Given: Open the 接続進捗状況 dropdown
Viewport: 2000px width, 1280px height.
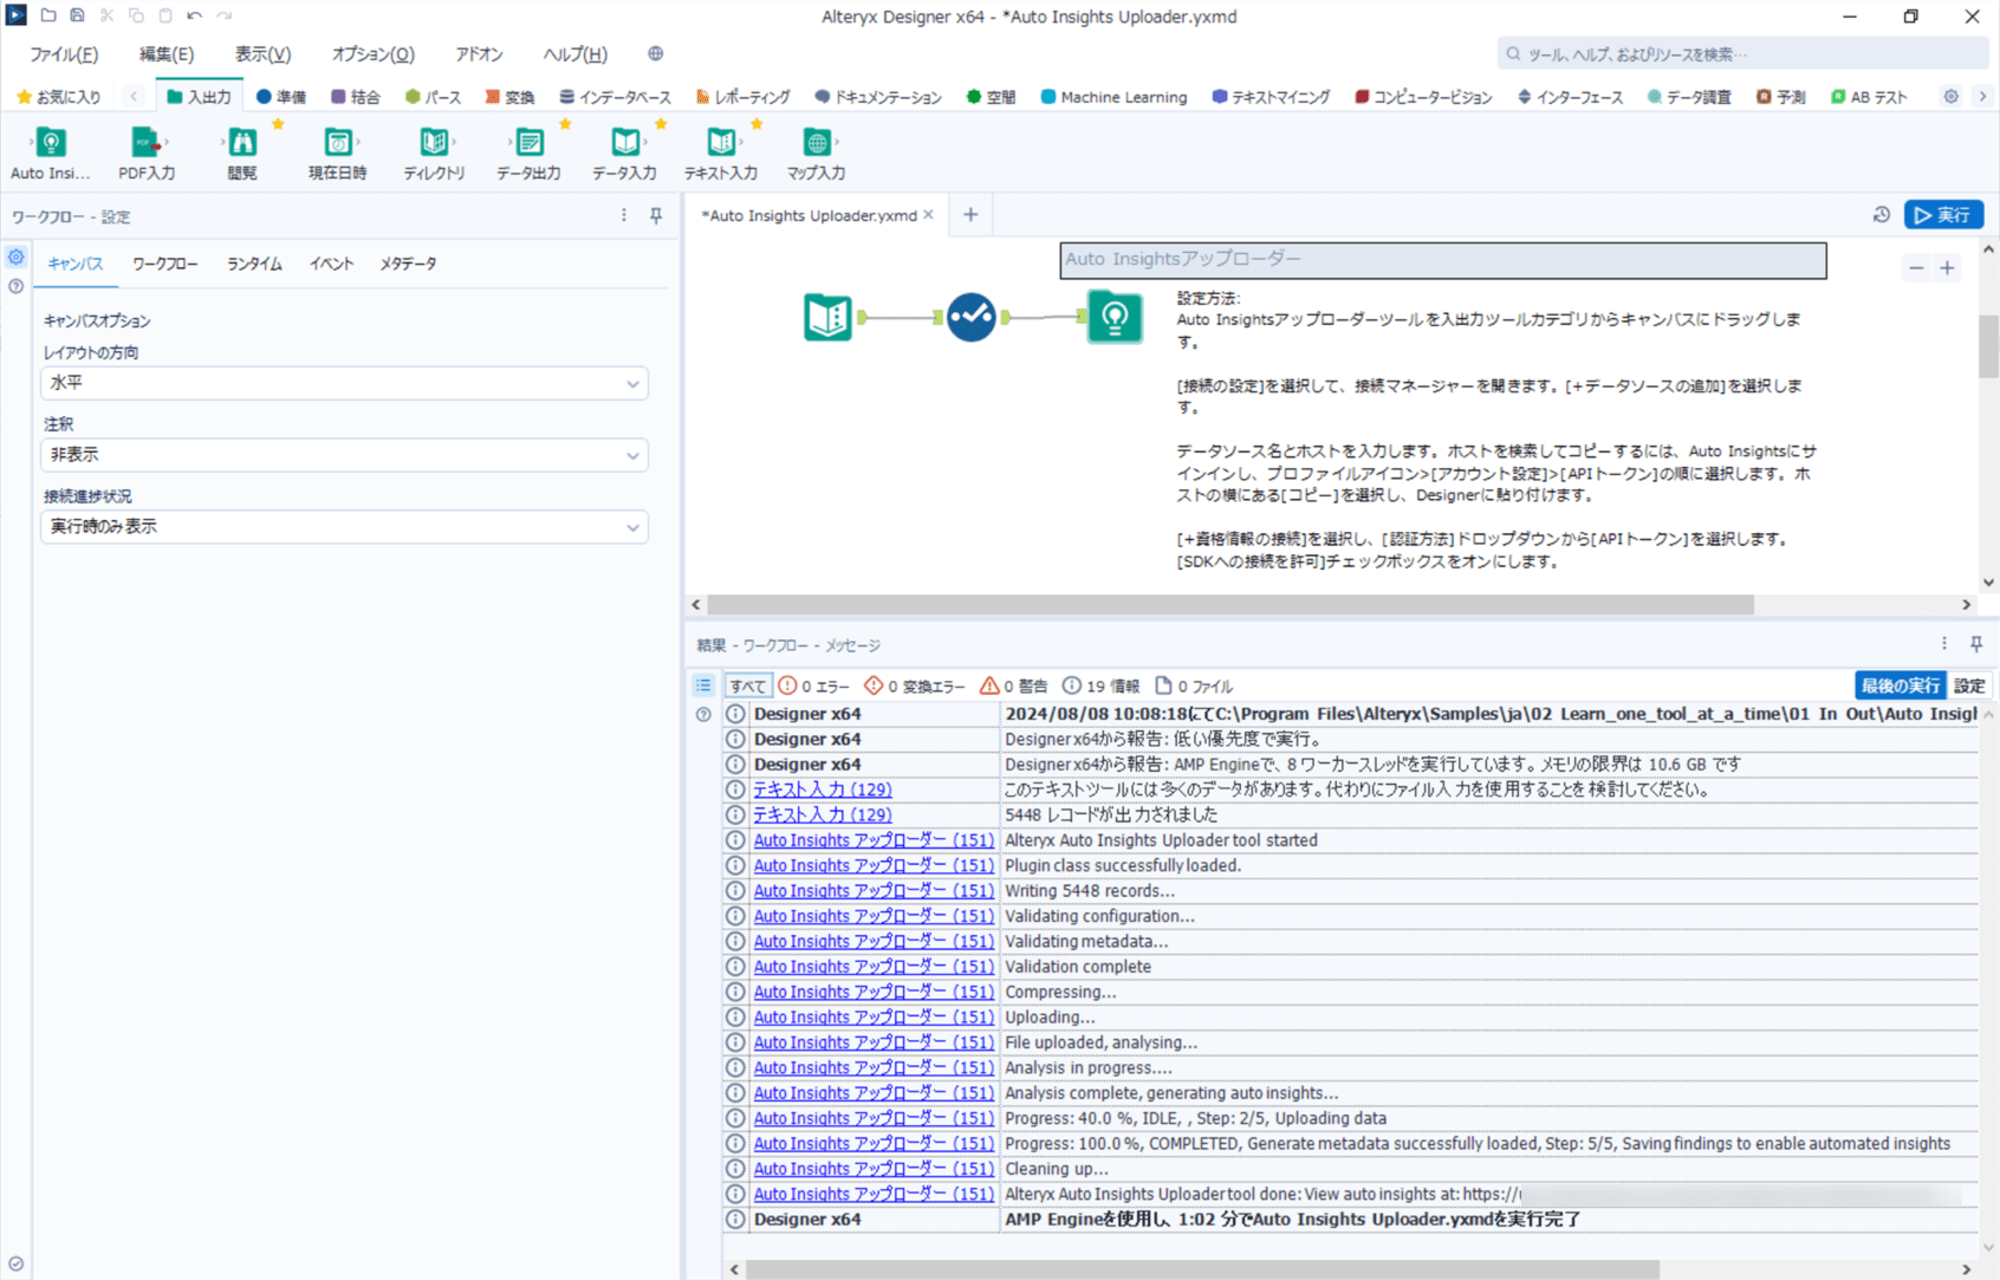Looking at the screenshot, I should coord(344,527).
